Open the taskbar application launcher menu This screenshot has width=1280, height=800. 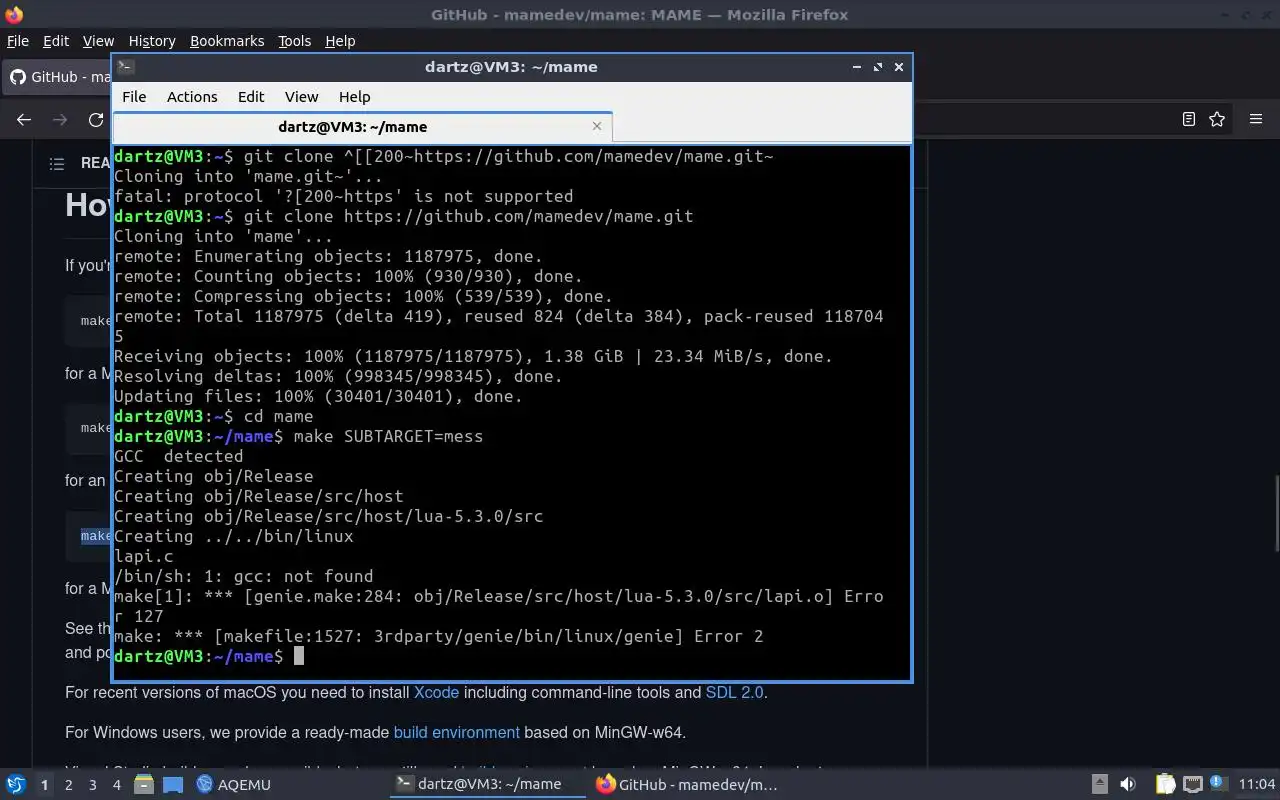(16, 784)
